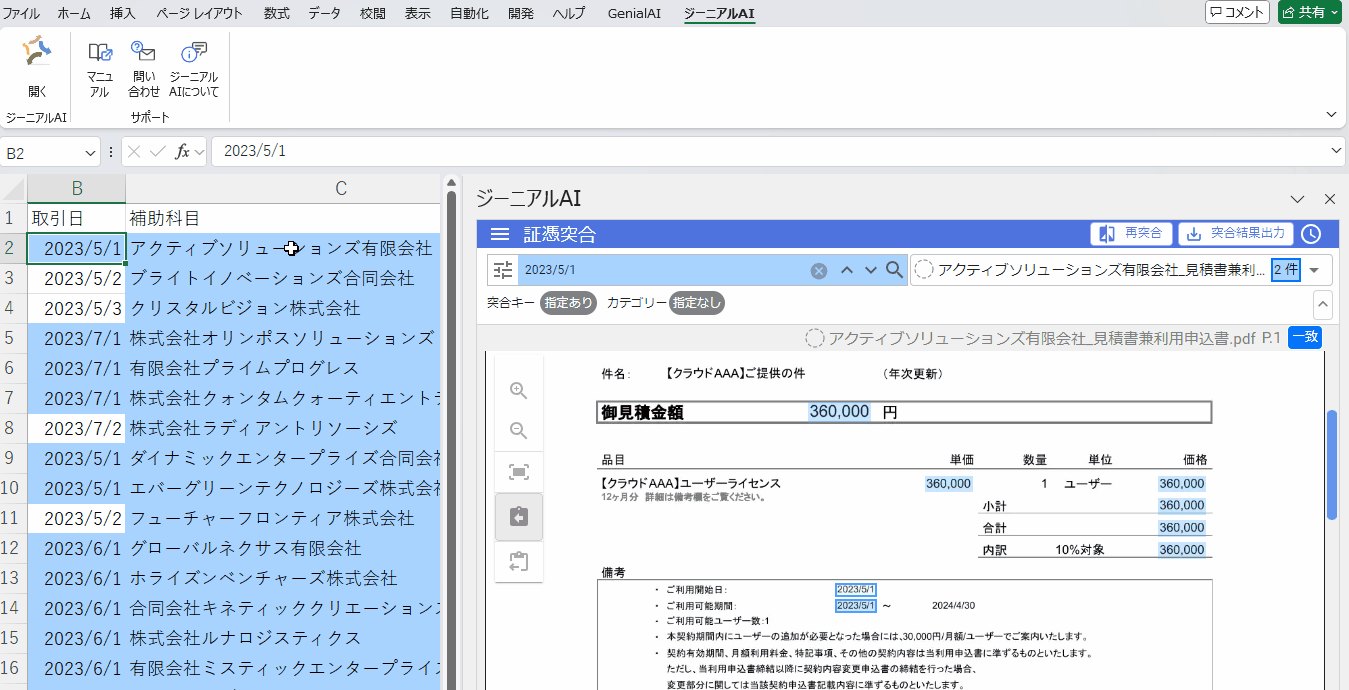Select the column B header

[76, 188]
